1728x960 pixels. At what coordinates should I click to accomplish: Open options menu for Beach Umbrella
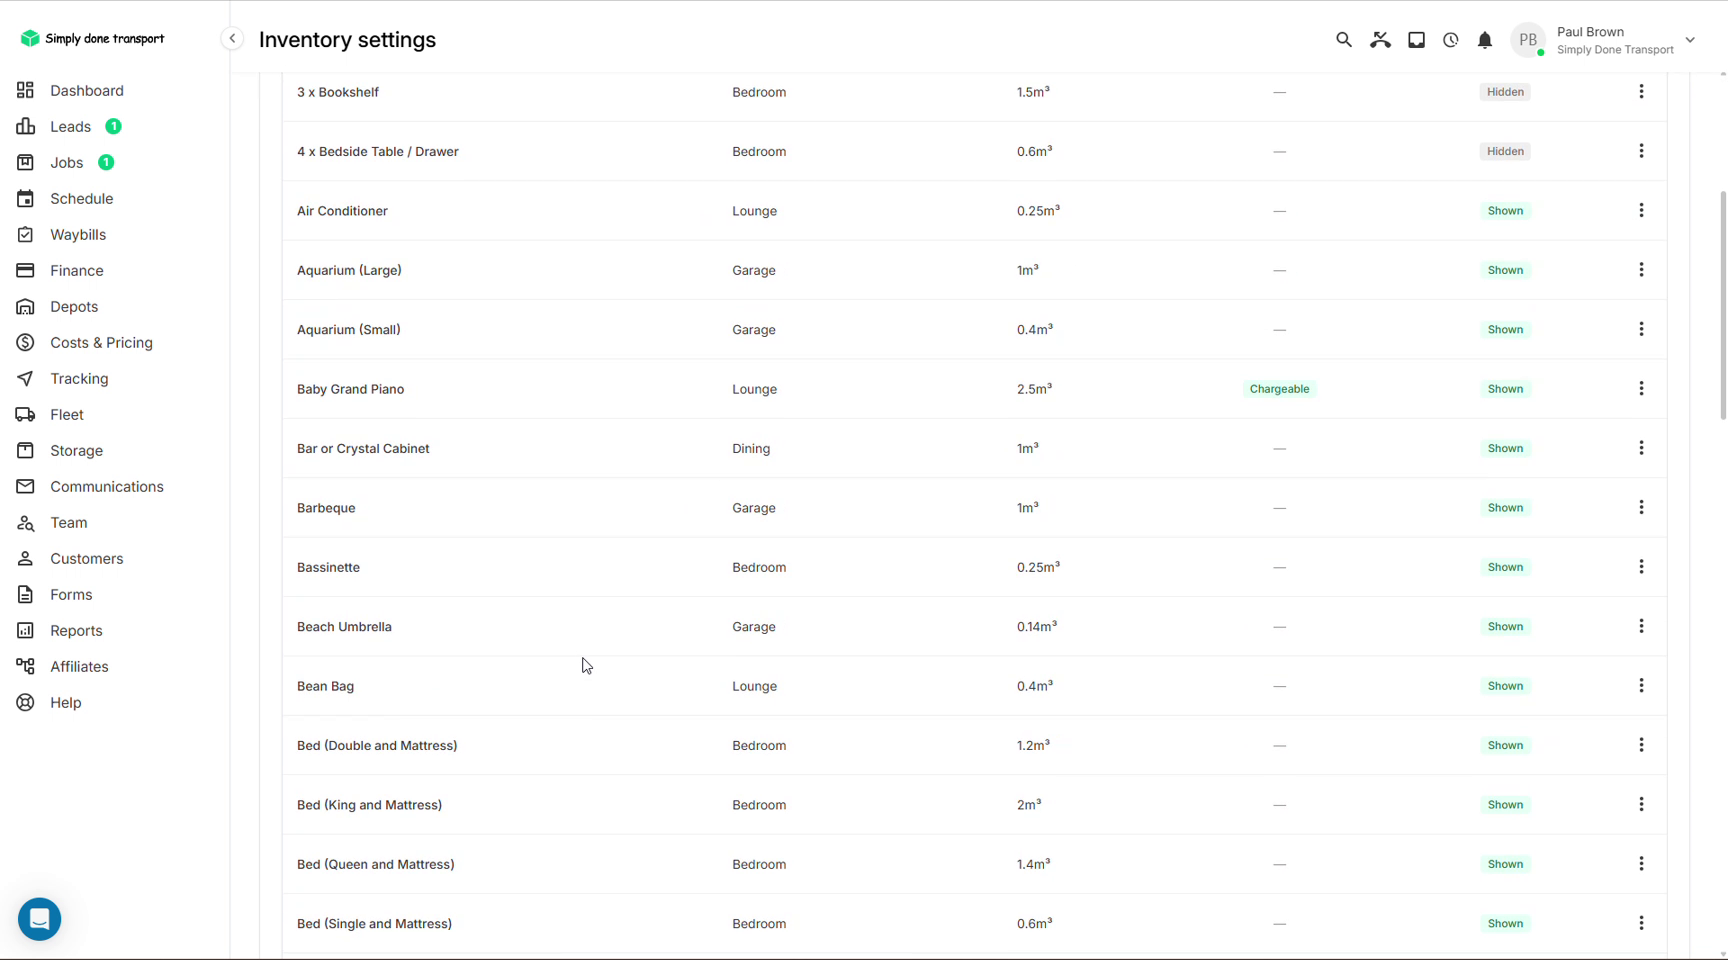pyautogui.click(x=1641, y=627)
